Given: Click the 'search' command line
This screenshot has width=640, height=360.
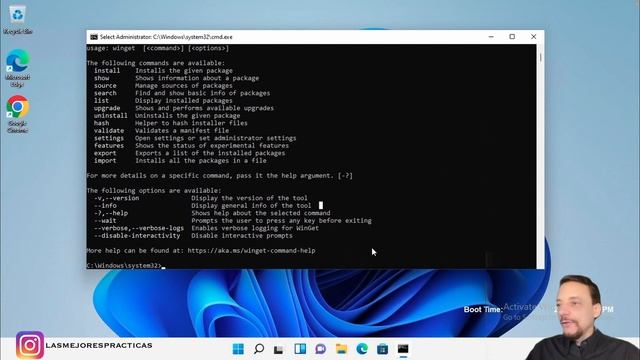Looking at the screenshot, I should click(x=182, y=93).
